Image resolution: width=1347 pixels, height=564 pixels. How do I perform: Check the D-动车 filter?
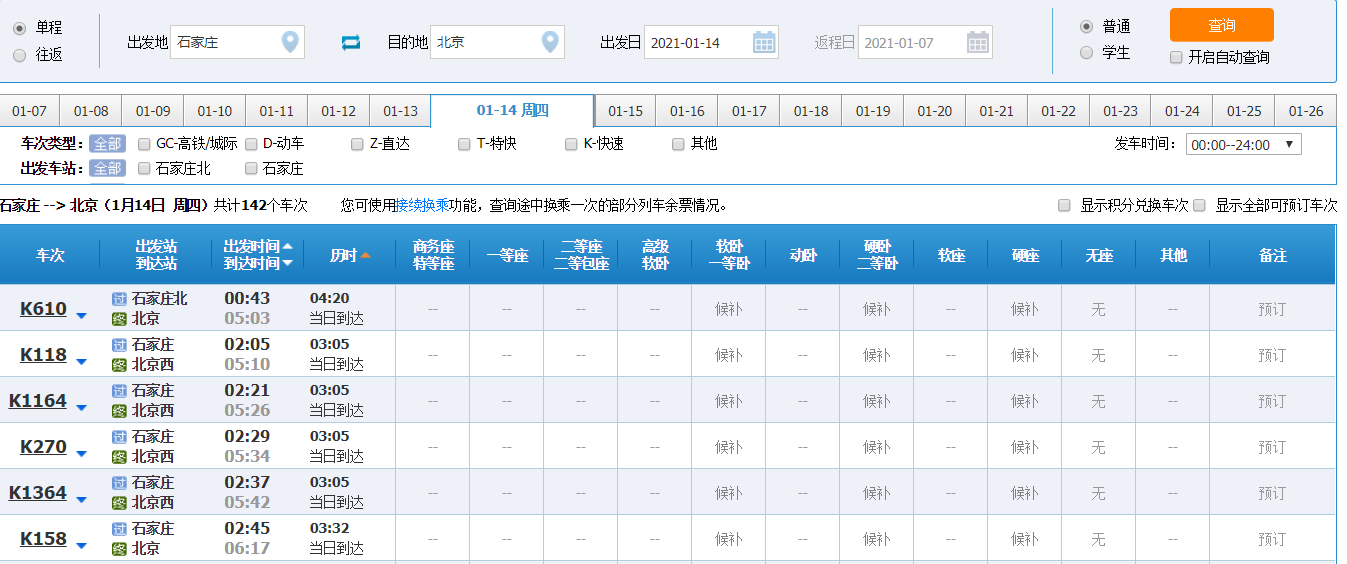coord(251,144)
